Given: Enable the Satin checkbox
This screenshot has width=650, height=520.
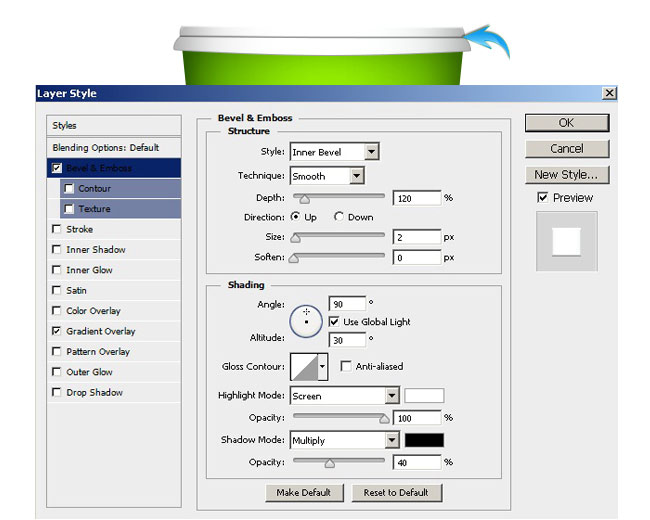Looking at the screenshot, I should (56, 290).
